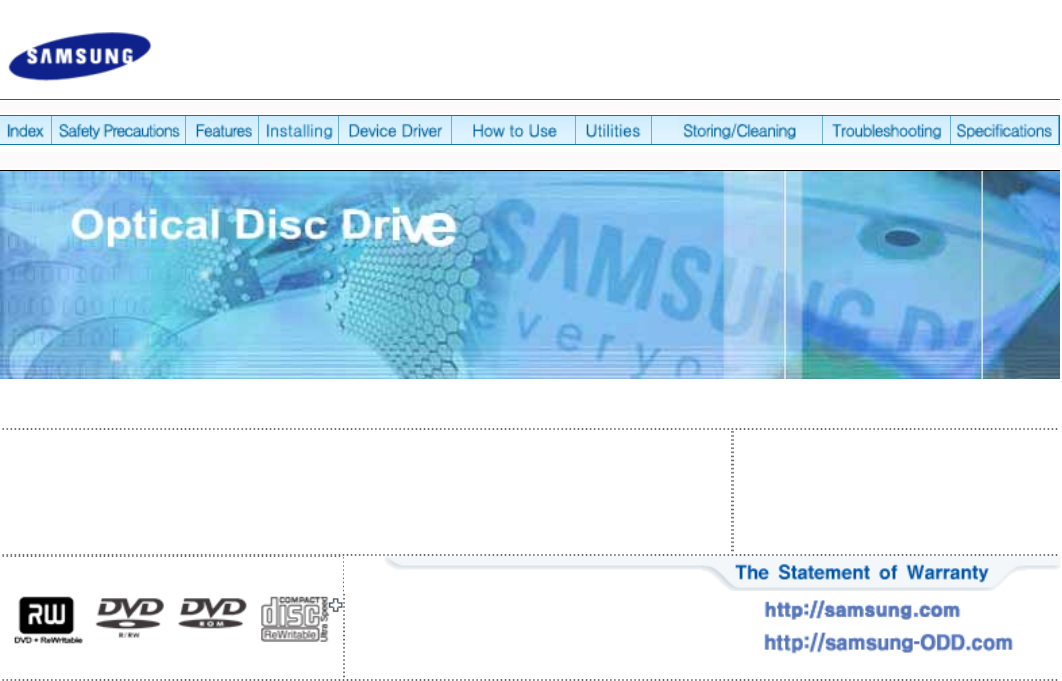Click the Samsung logo at top
1062x681 pixels.
tap(79, 56)
